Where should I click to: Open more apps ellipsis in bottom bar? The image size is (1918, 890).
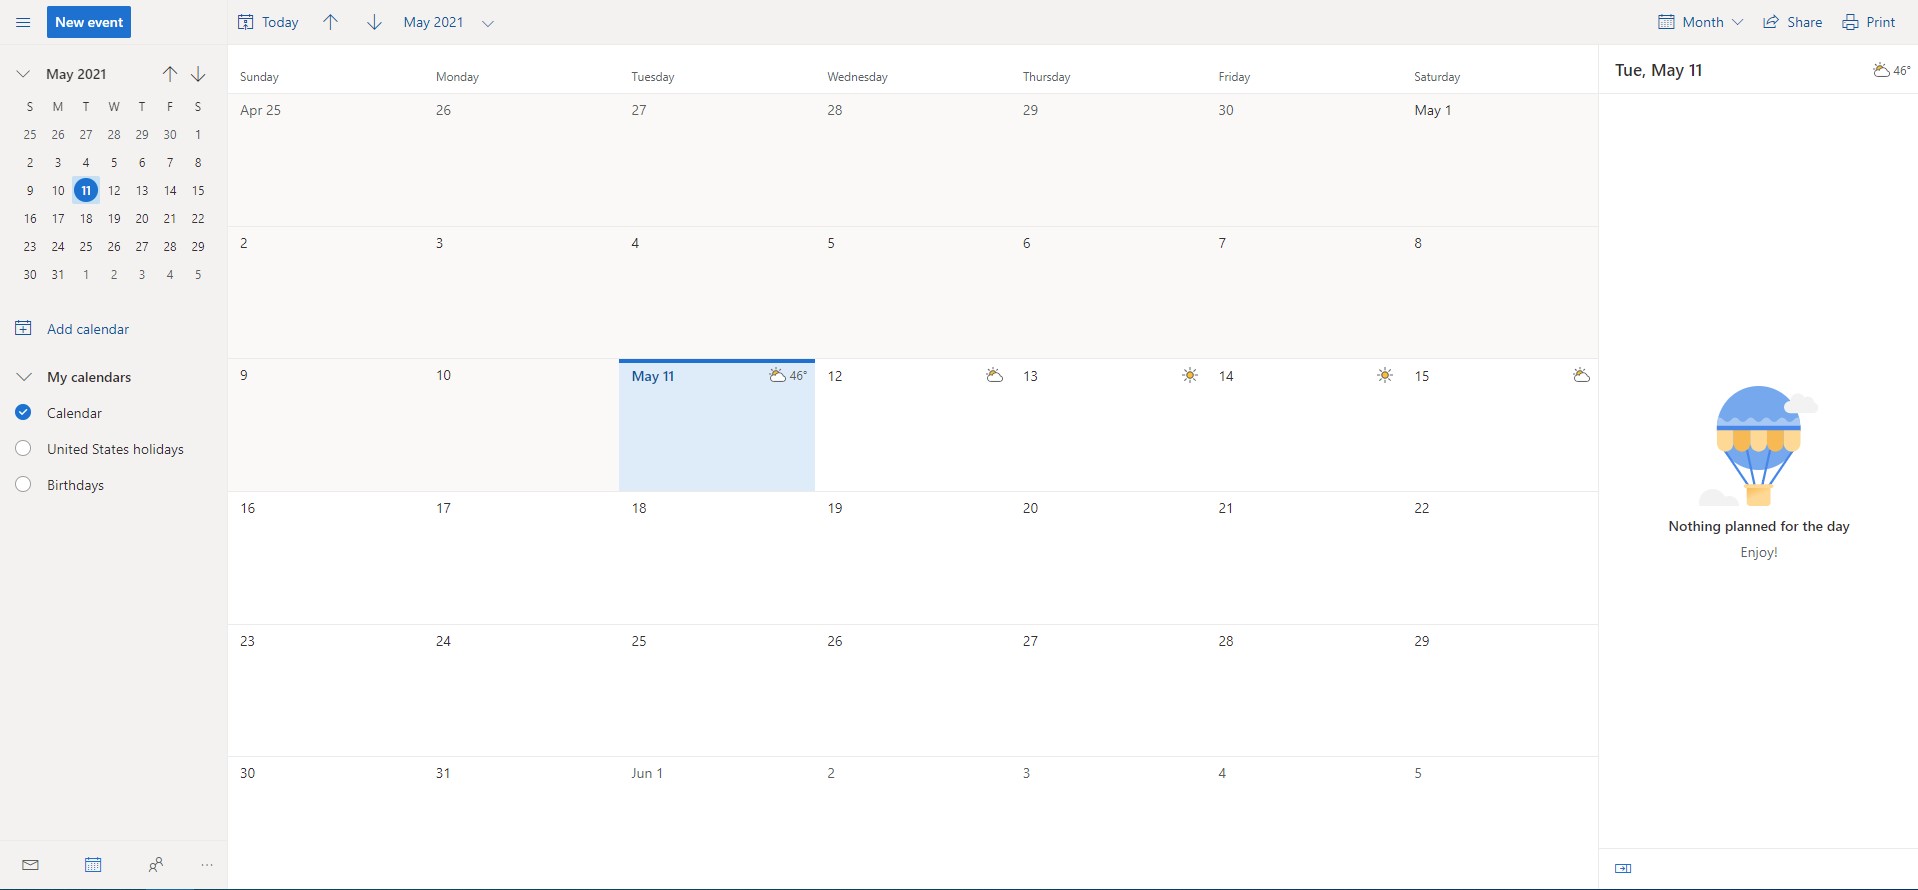point(207,865)
